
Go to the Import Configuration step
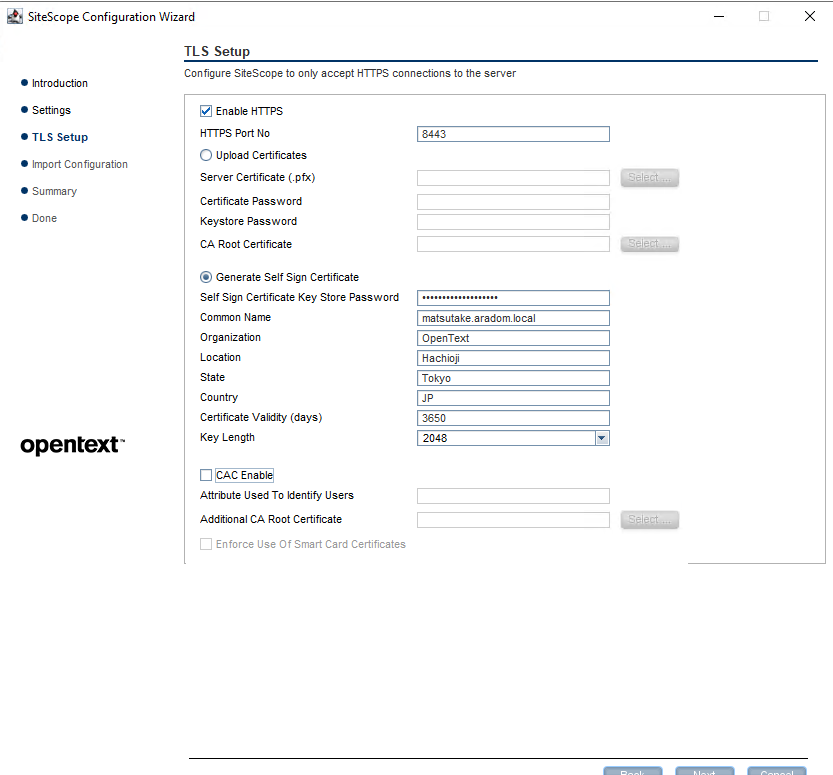click(x=80, y=164)
